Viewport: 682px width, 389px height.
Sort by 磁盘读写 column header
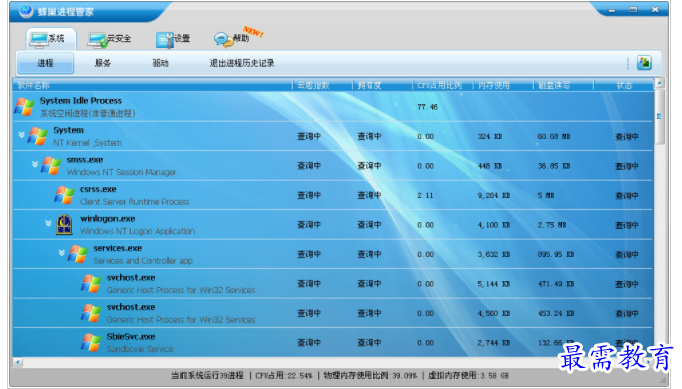554,85
